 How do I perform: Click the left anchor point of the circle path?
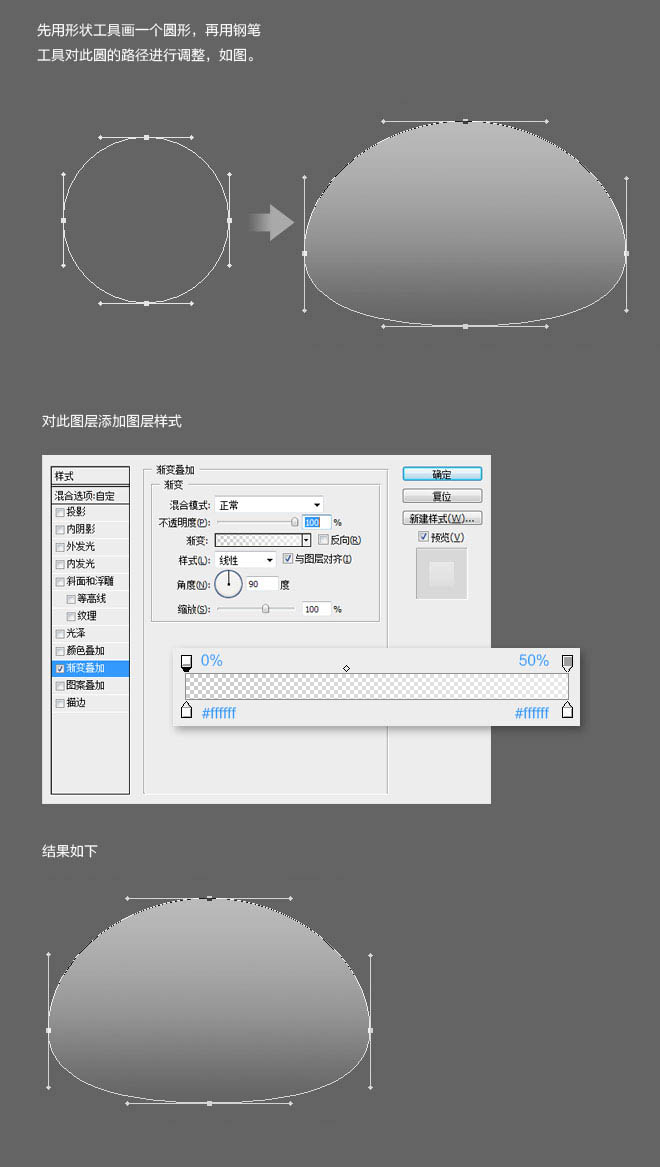pyautogui.click(x=63, y=220)
